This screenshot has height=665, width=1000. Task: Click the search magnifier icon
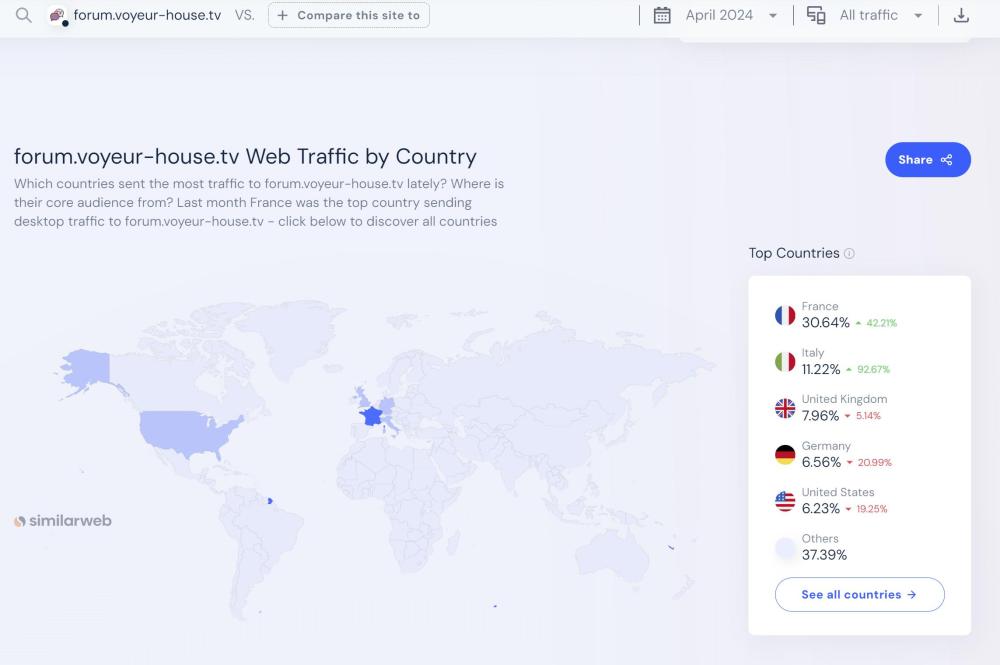click(x=24, y=15)
